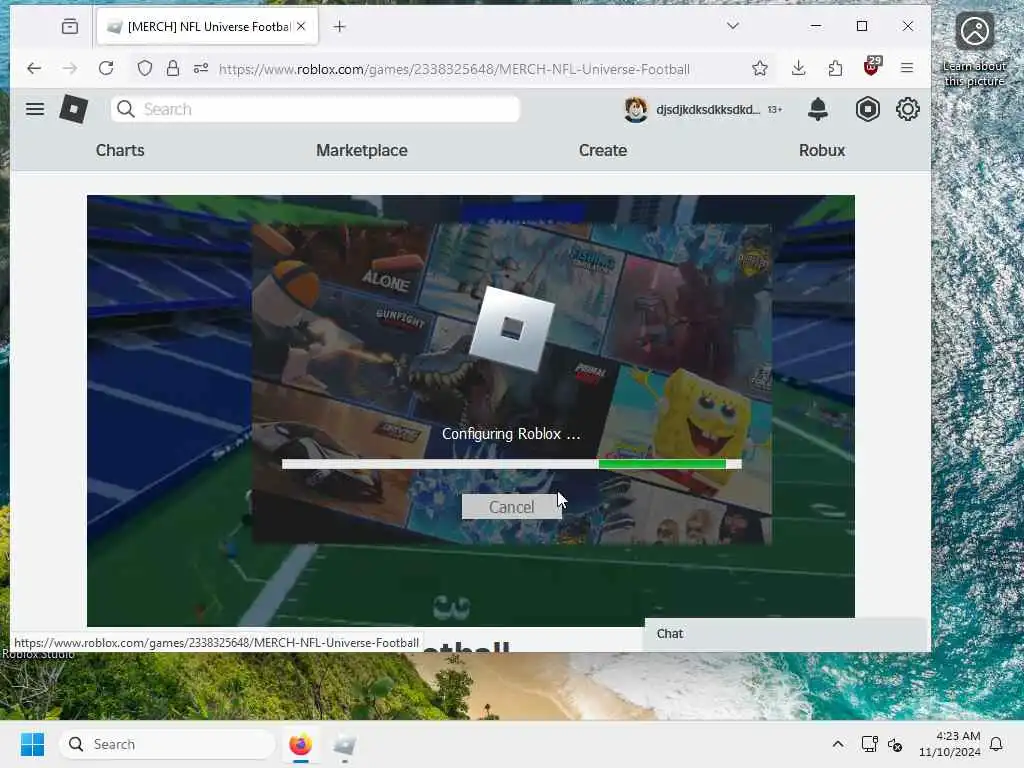Image resolution: width=1024 pixels, height=768 pixels.
Task: Open the Robux page
Action: pos(822,150)
